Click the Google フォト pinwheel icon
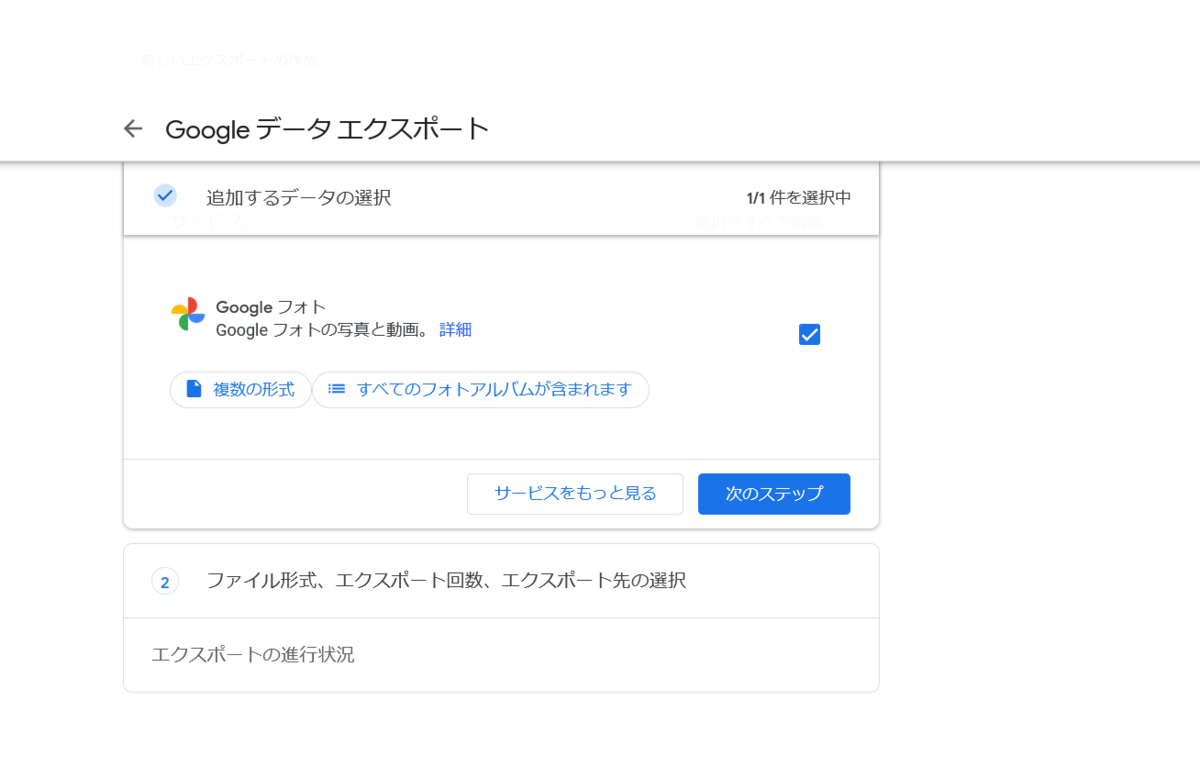This screenshot has width=1200, height=767. tap(188, 314)
